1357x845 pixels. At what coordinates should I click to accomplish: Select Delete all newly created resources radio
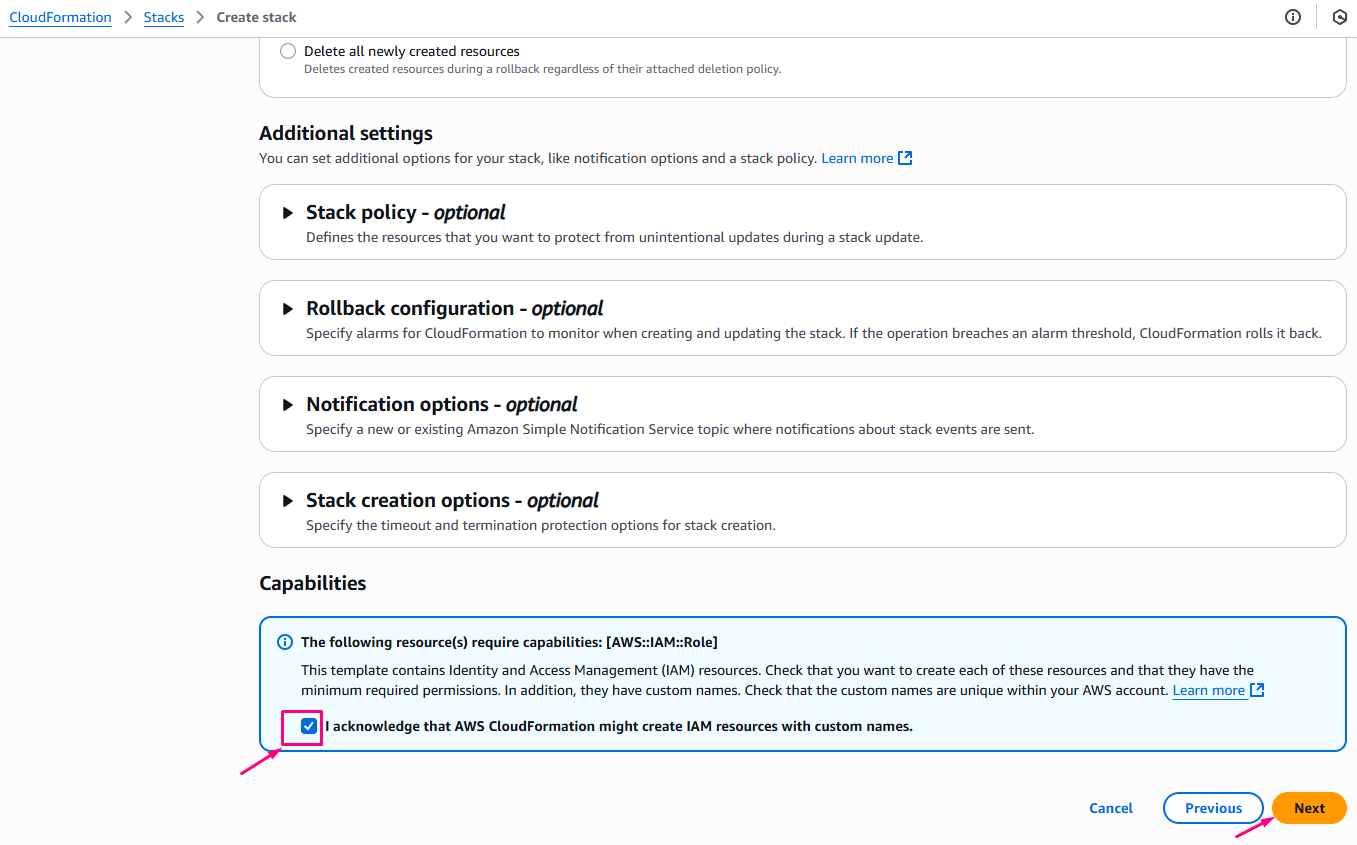pyautogui.click(x=288, y=51)
